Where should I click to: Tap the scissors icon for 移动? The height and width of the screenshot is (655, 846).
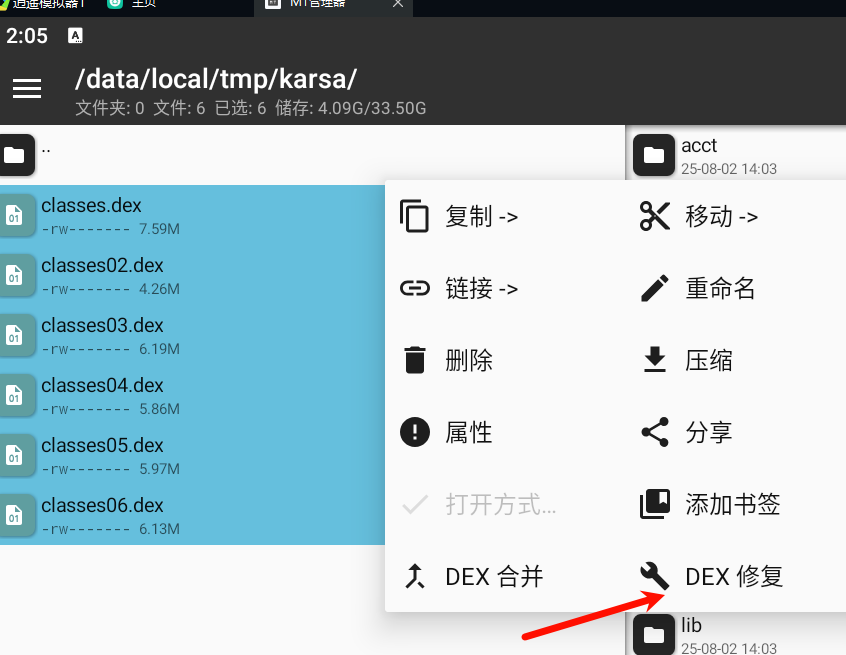click(655, 216)
